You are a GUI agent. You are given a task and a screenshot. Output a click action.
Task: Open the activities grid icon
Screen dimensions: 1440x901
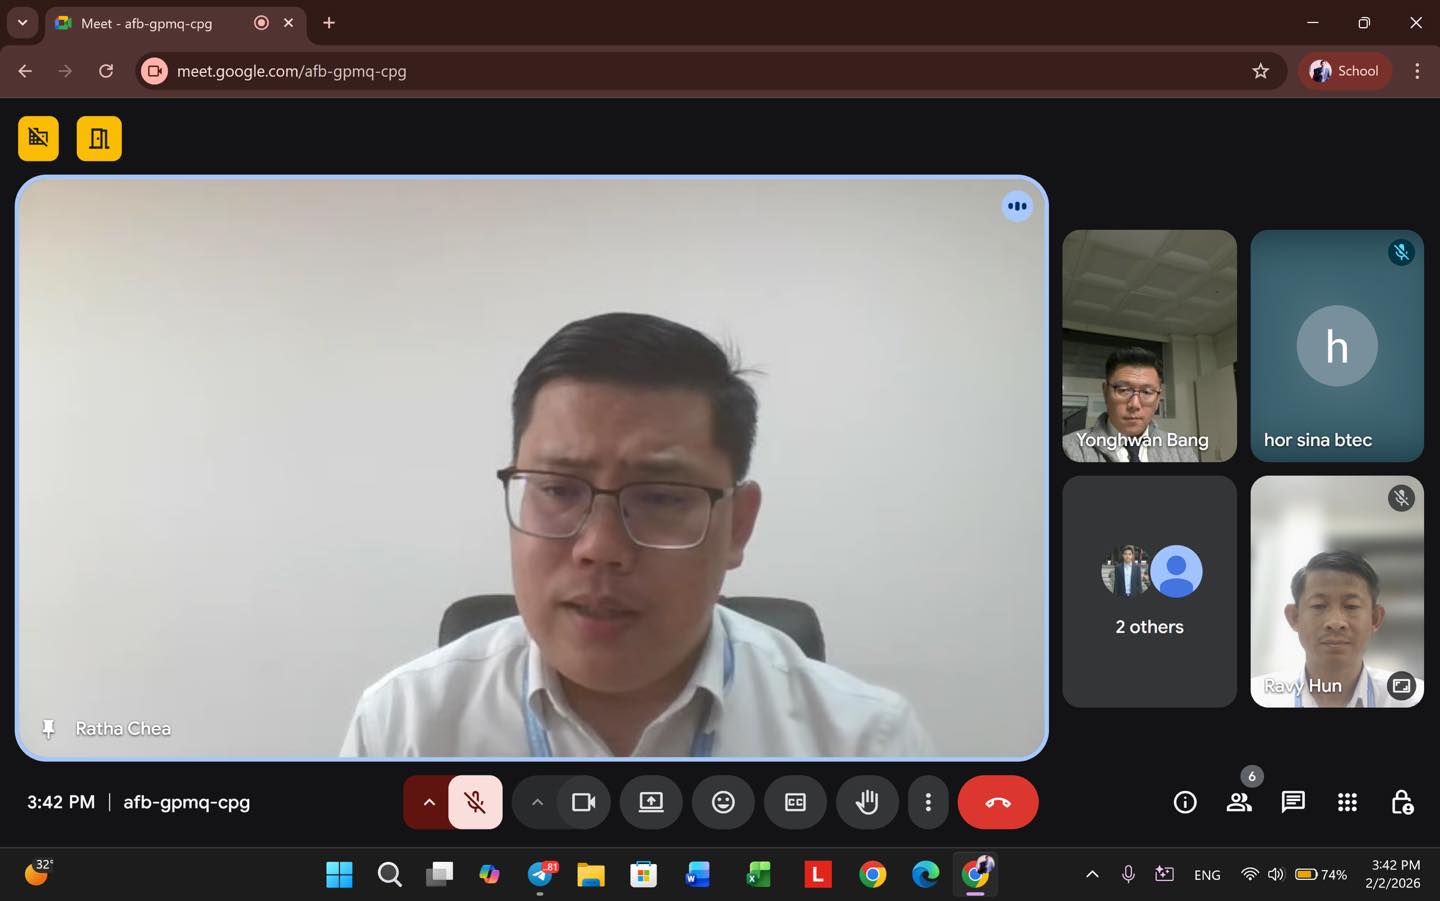coord(1347,802)
